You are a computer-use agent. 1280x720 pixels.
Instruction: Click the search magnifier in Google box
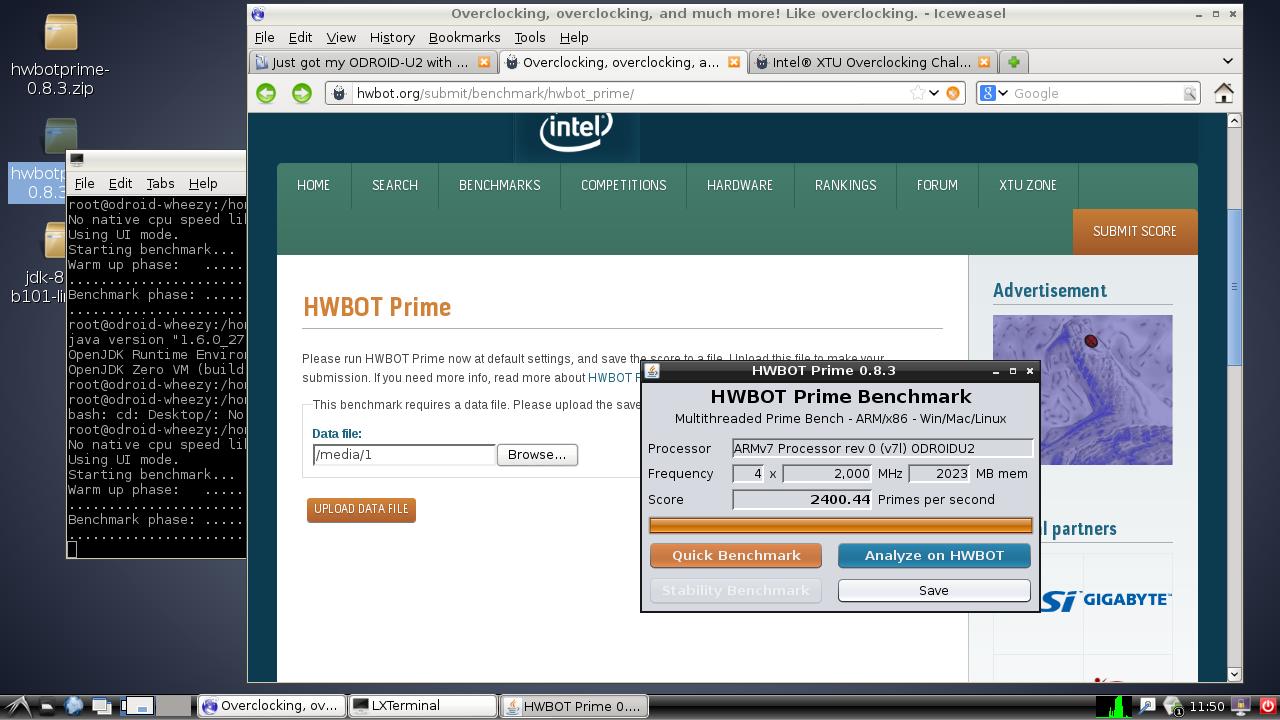(1190, 93)
